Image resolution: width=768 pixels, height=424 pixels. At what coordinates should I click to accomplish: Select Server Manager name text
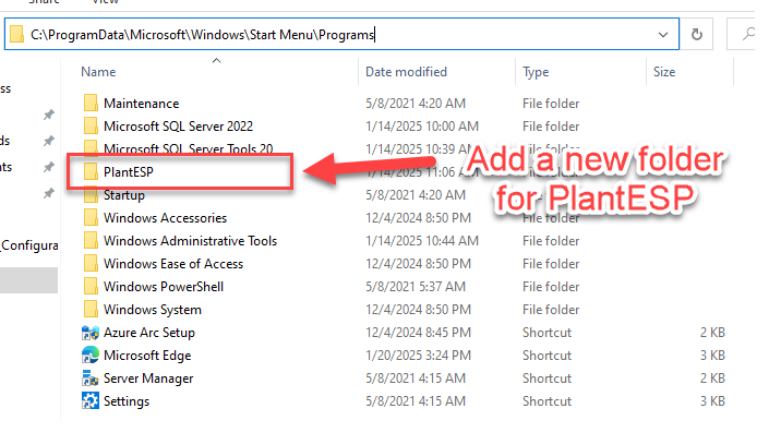click(x=148, y=379)
